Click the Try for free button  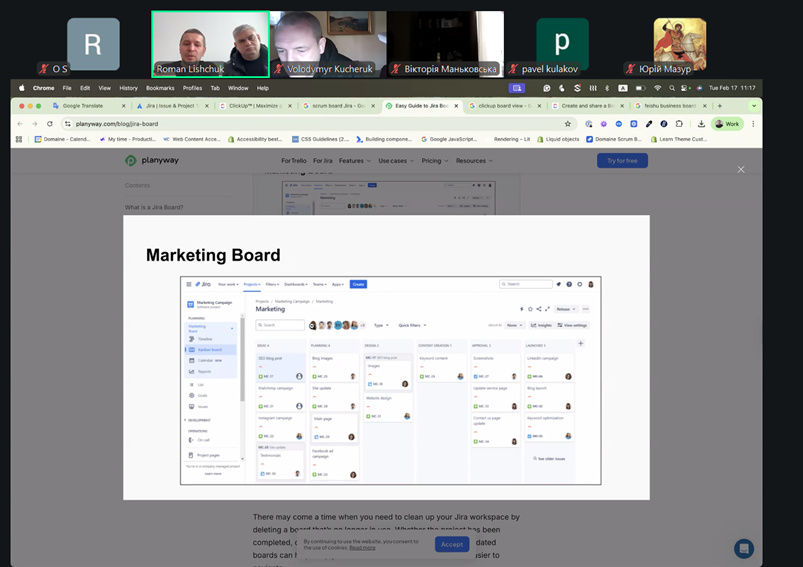click(x=622, y=160)
